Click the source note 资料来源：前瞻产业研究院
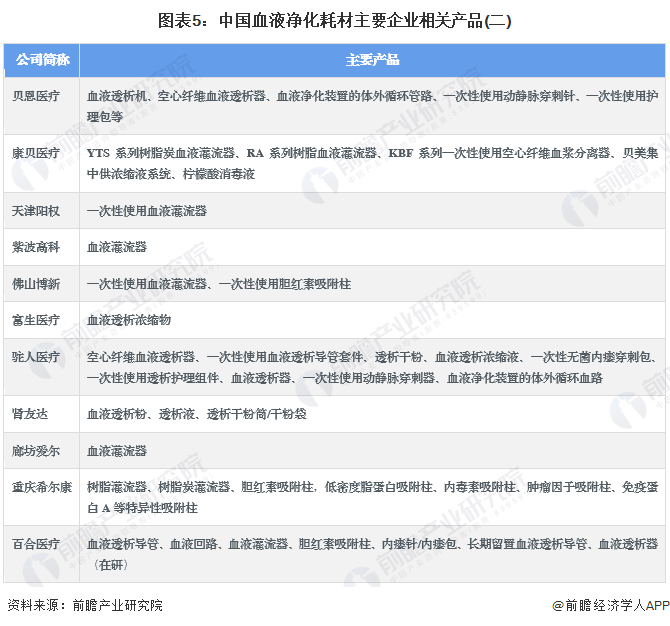This screenshot has height=626, width=670. coord(85,605)
